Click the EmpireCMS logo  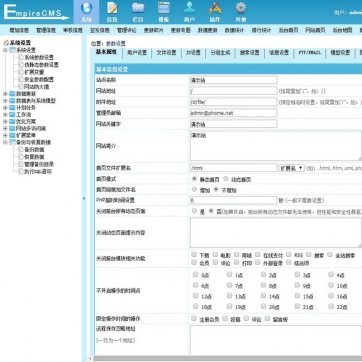pos(35,12)
